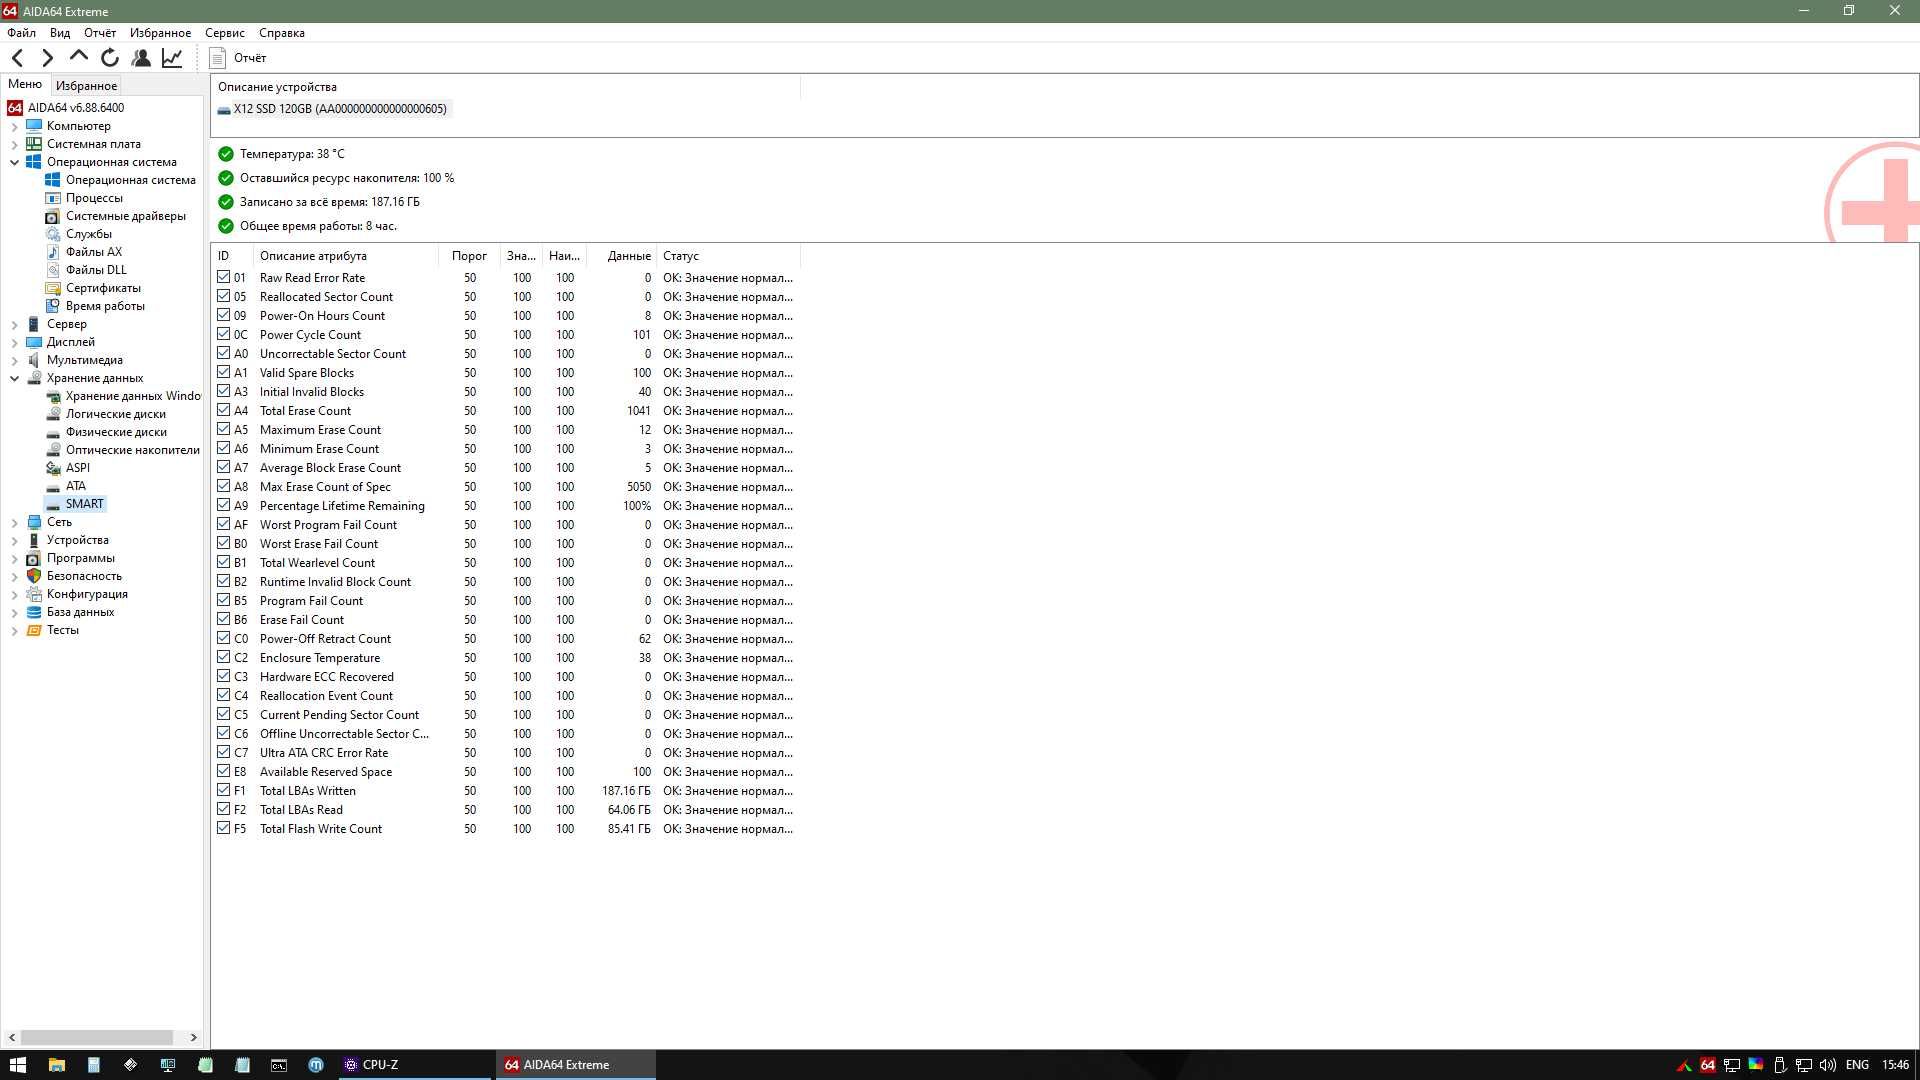Toggle checkbox for Enclosure Temperature
This screenshot has width=1920, height=1080.
(x=223, y=657)
